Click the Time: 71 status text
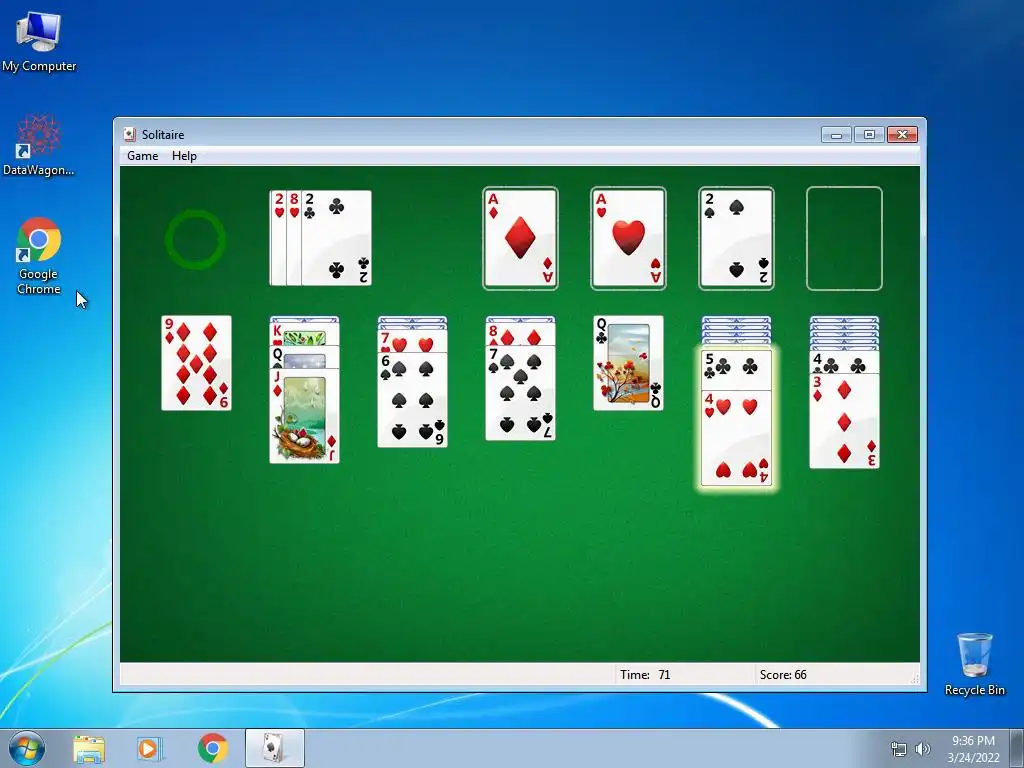The width and height of the screenshot is (1024, 768). [645, 675]
